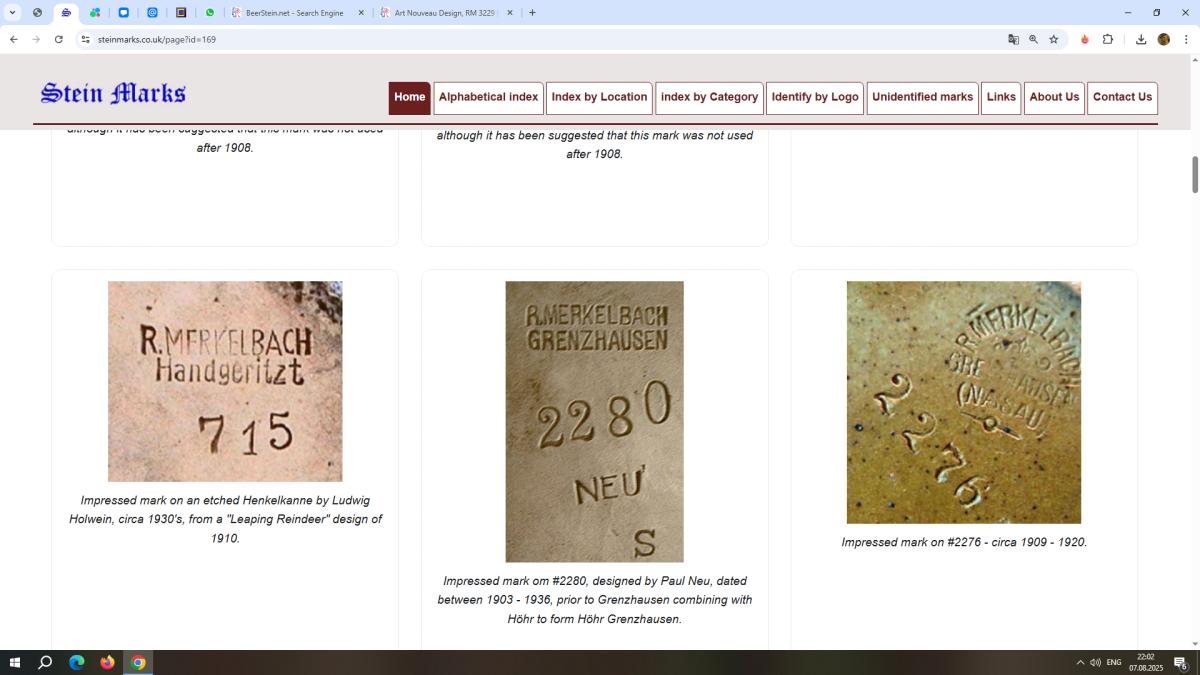Close the BeerStein.net tab
This screenshot has height=675, width=1200.
click(x=361, y=13)
